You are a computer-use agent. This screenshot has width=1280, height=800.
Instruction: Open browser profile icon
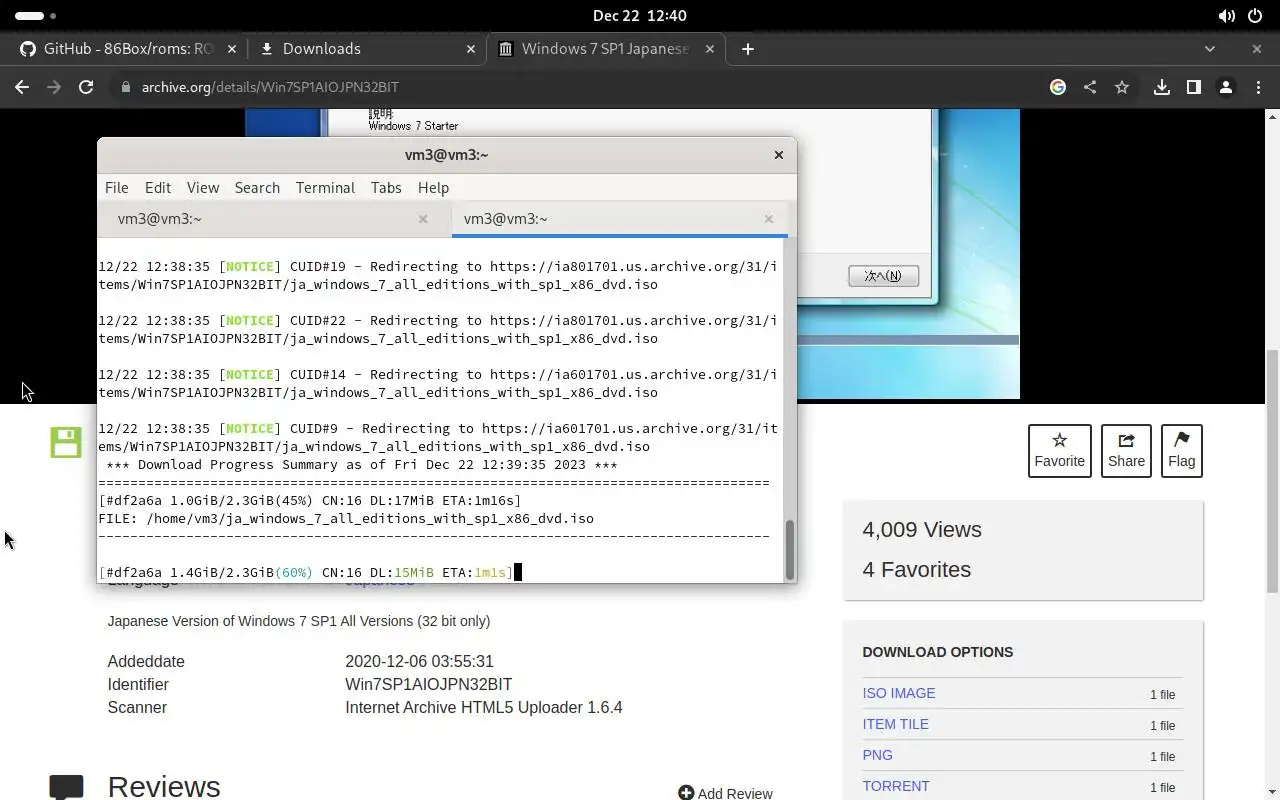[1226, 87]
